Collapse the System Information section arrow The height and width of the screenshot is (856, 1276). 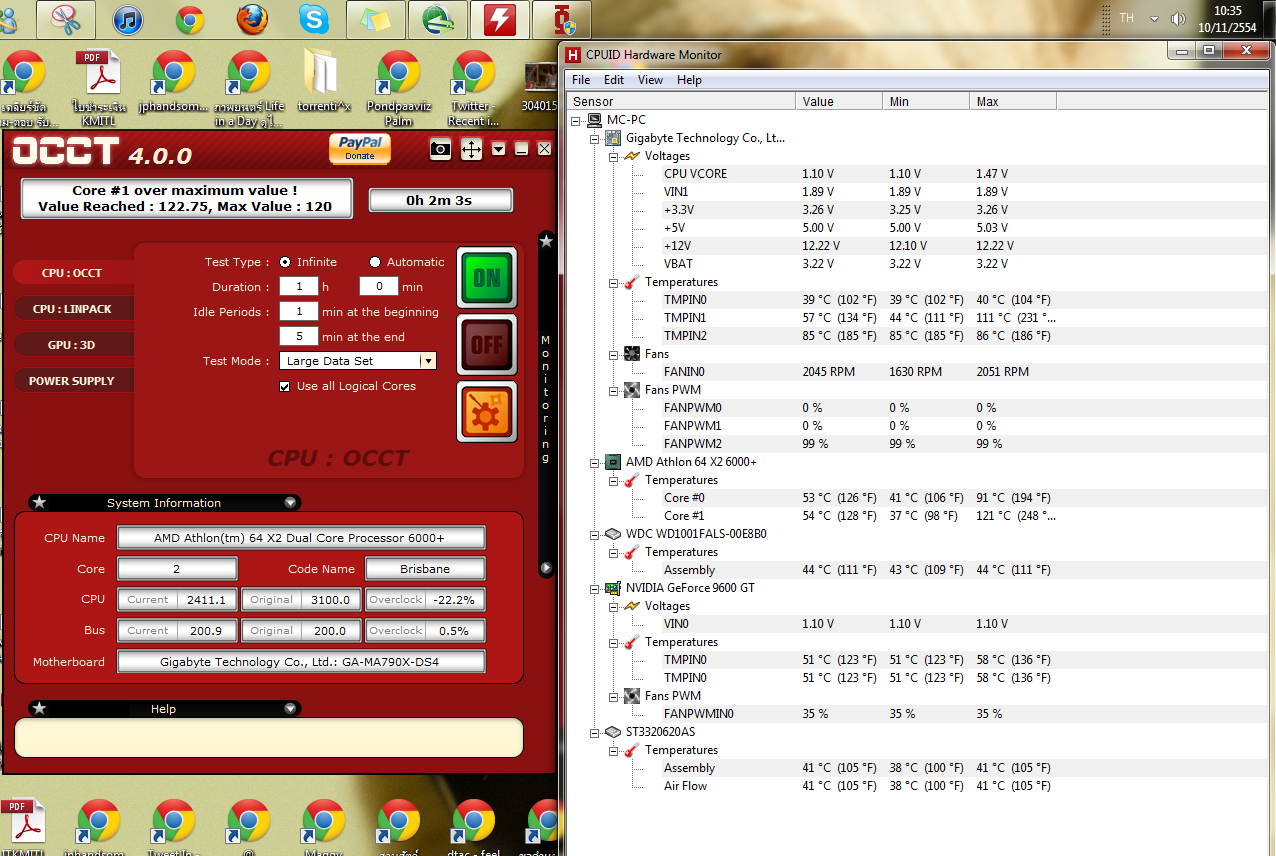(290, 503)
